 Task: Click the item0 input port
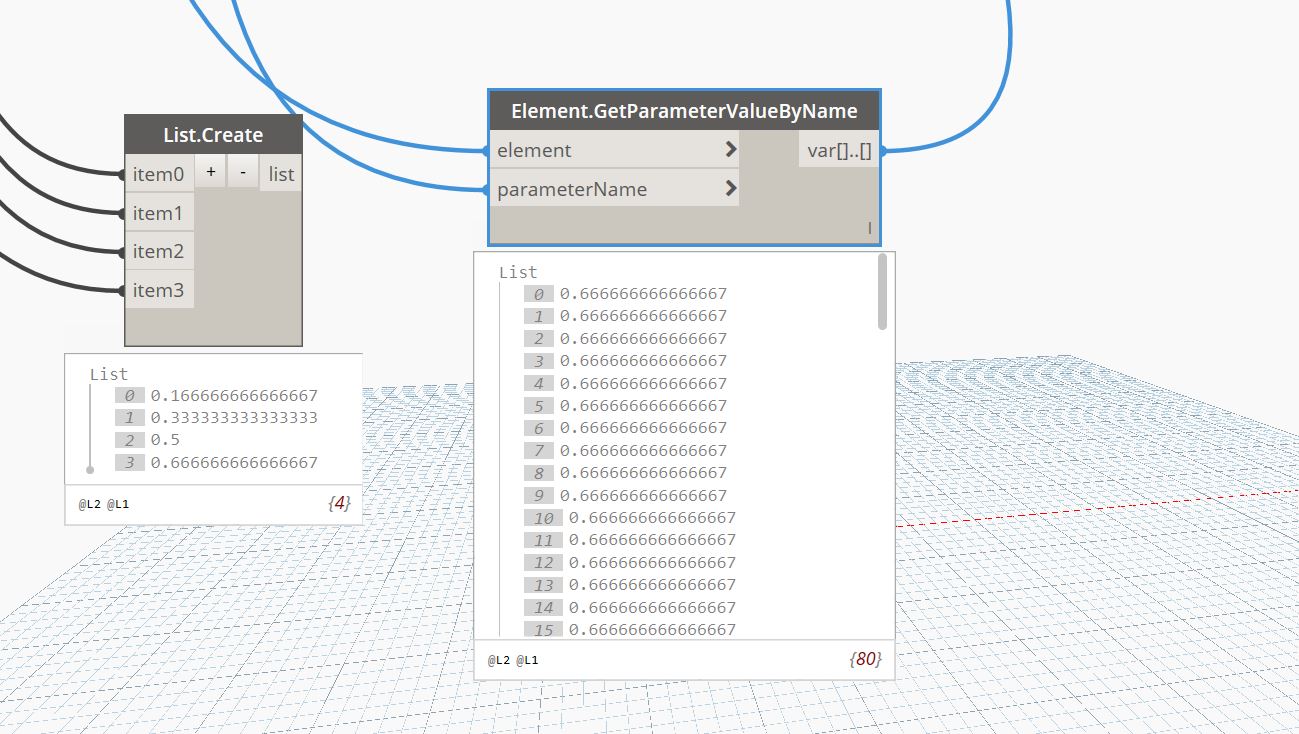[159, 174]
